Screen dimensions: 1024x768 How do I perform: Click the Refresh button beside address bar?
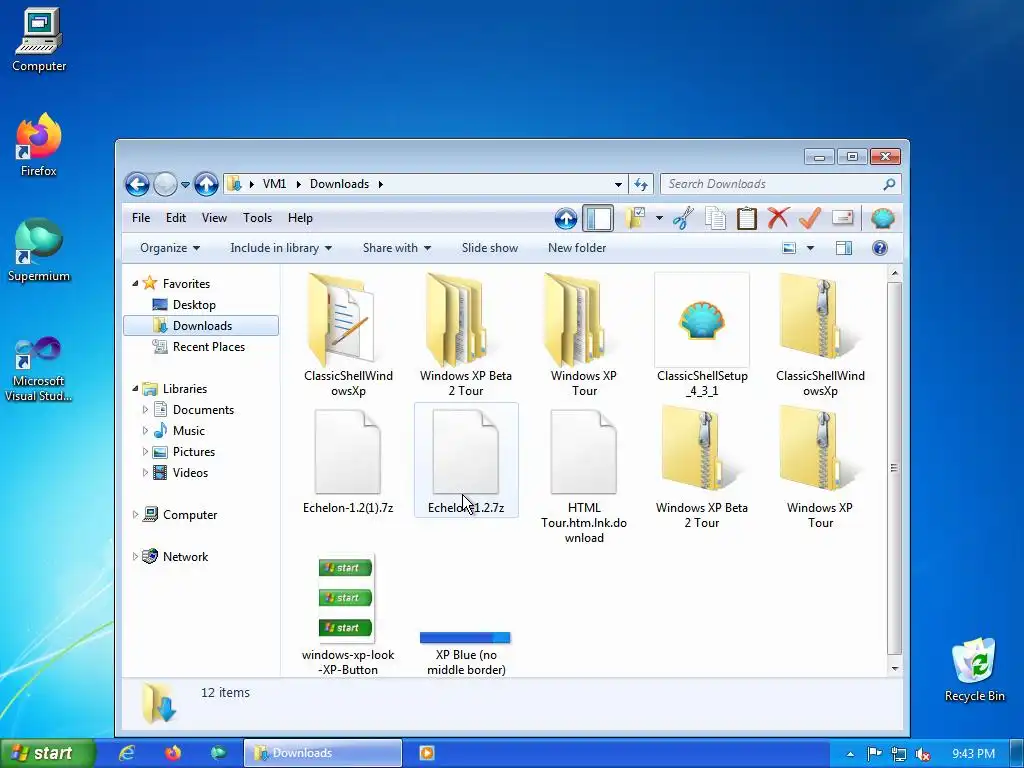[x=641, y=185]
